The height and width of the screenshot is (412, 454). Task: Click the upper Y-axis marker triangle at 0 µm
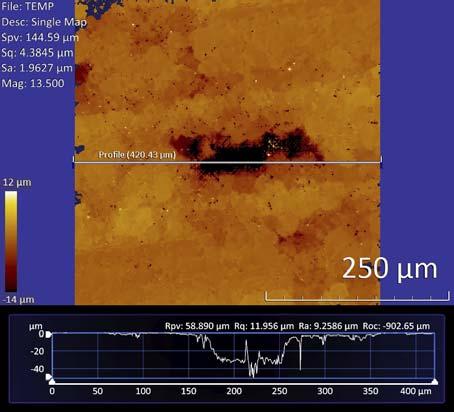click(x=49, y=334)
